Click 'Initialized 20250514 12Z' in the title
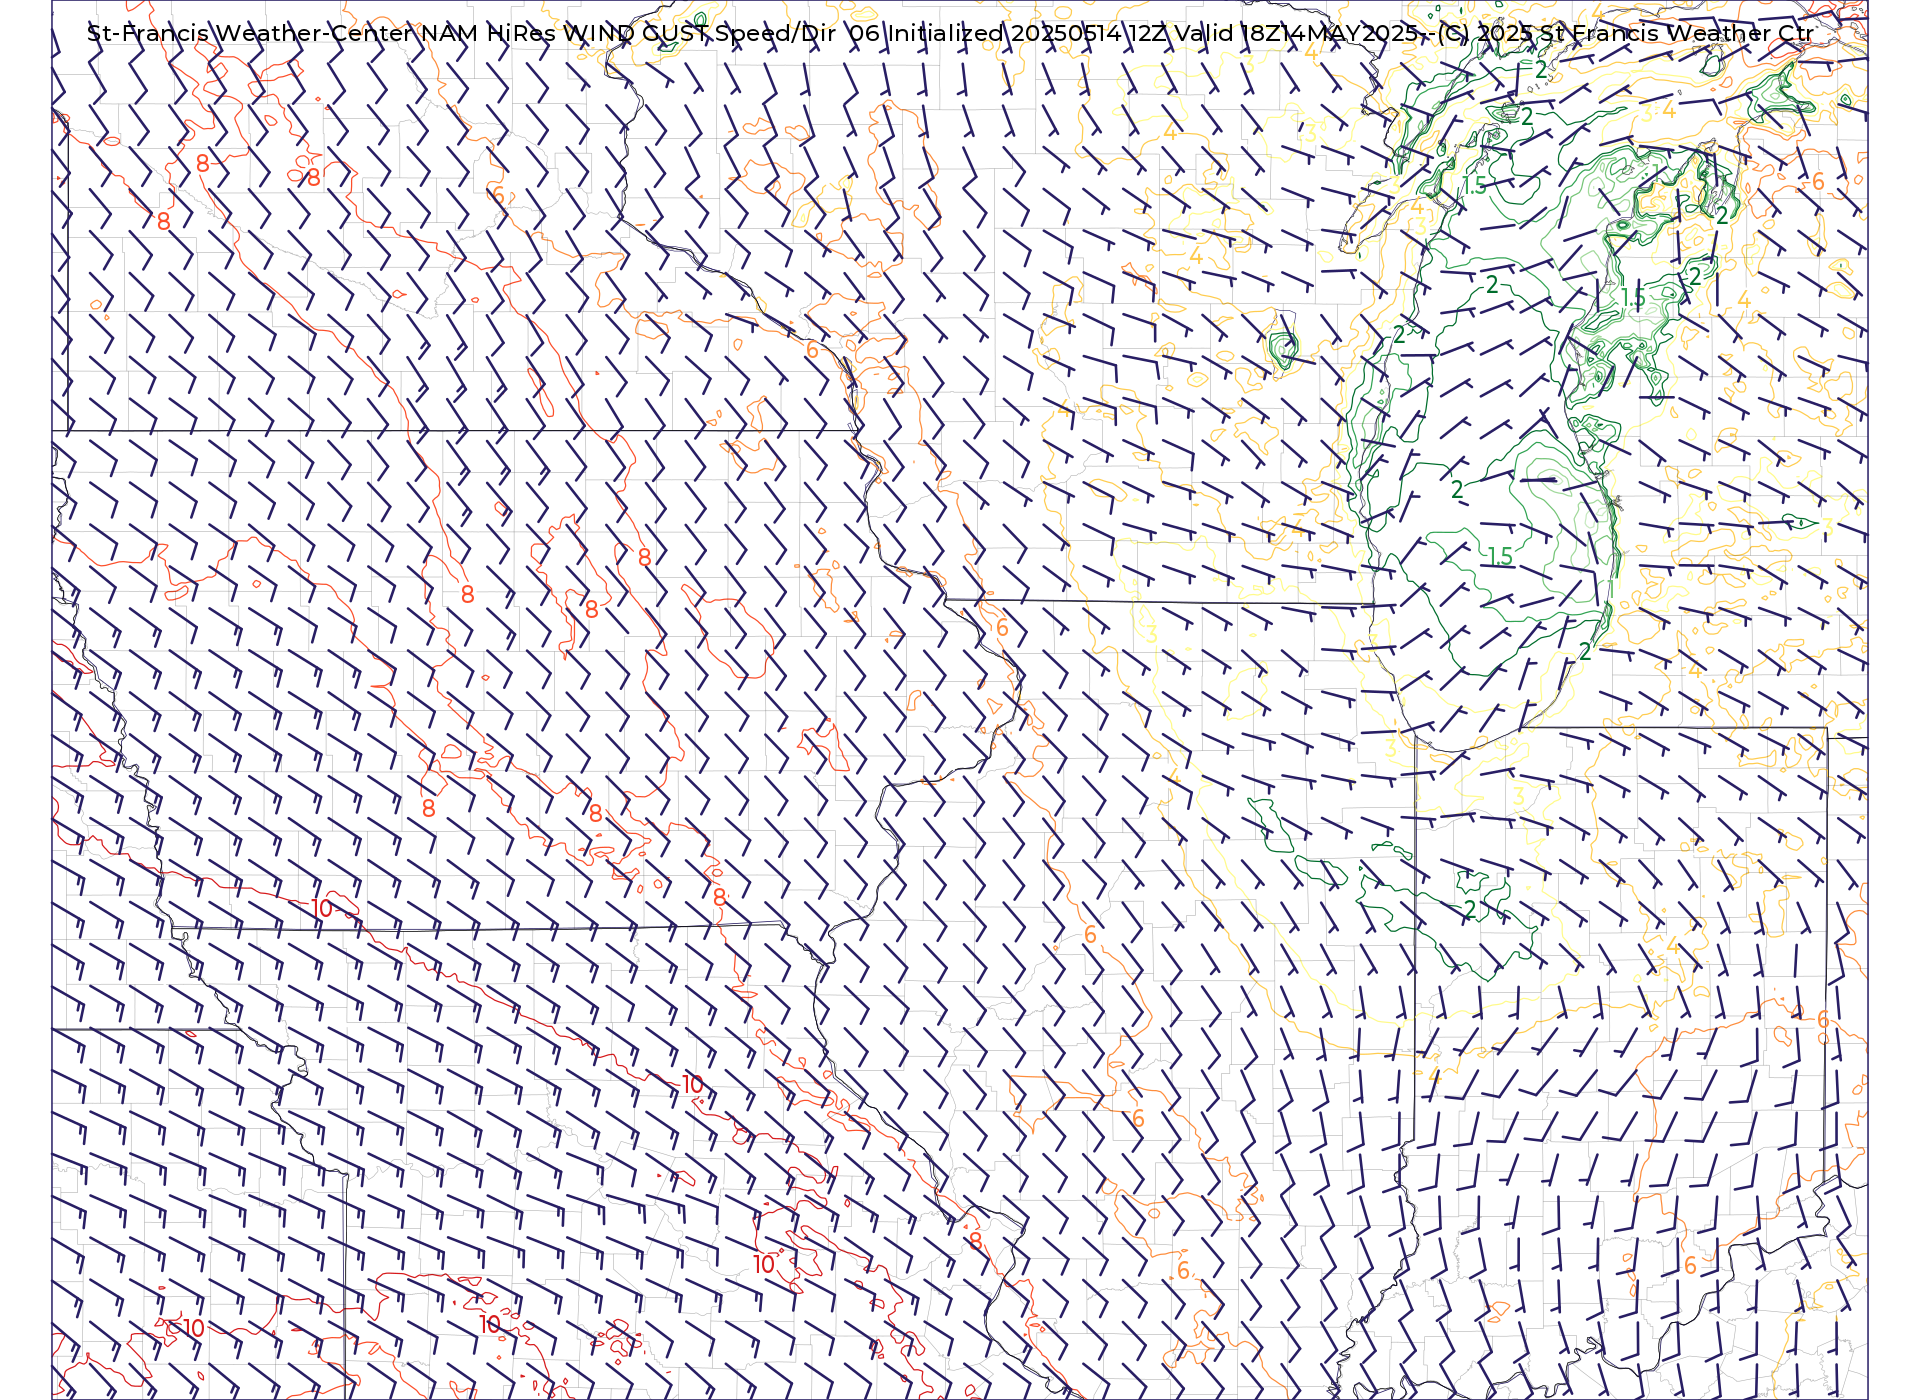The image size is (1920, 1400). (x=1028, y=33)
